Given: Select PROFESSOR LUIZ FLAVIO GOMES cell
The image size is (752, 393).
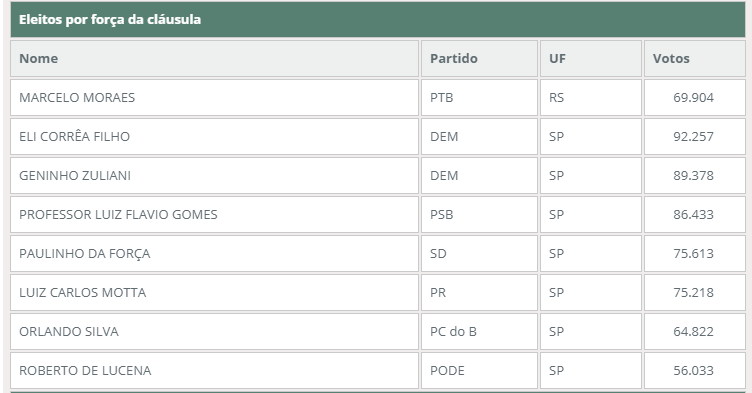Looking at the screenshot, I should point(214,214).
